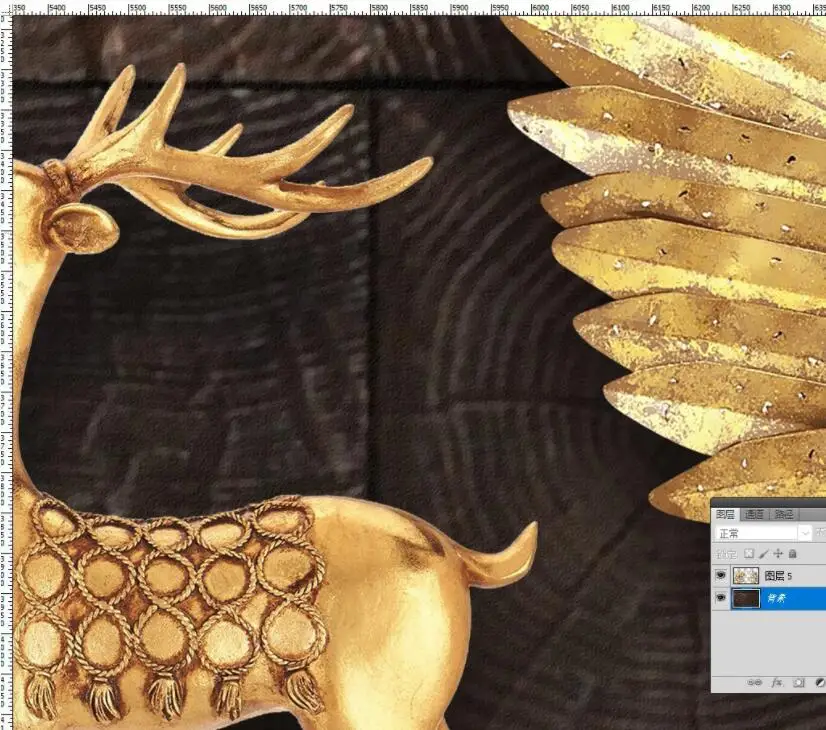Toggle lock all padlock icon
The width and height of the screenshot is (826, 730).
[x=792, y=554]
